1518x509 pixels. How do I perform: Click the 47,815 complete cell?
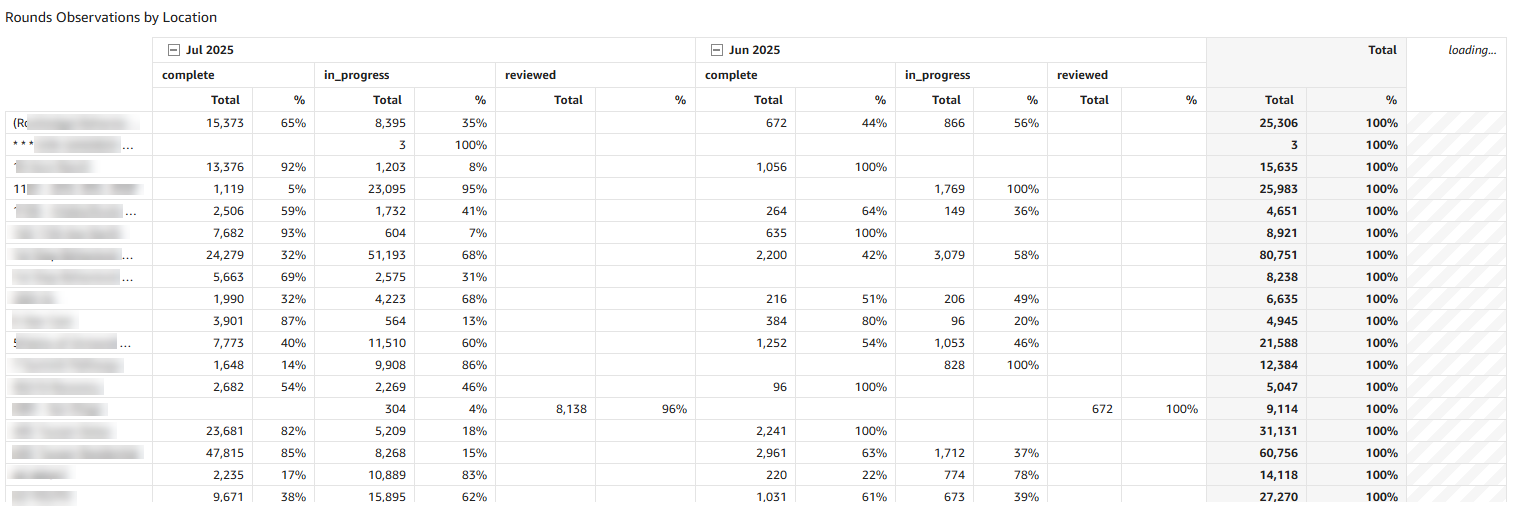click(x=218, y=453)
